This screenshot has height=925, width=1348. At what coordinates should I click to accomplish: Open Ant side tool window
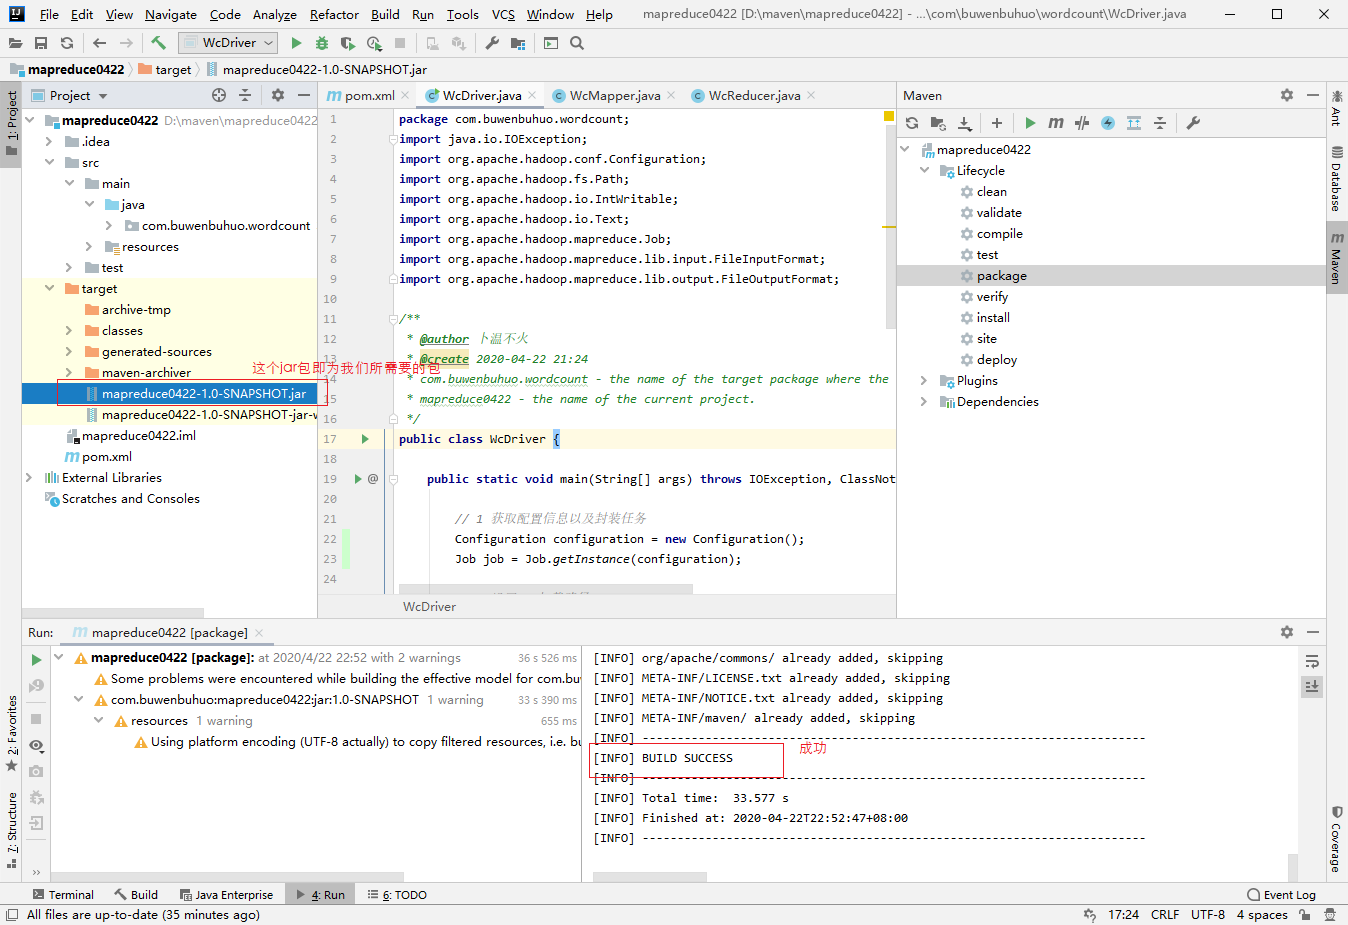(1336, 107)
